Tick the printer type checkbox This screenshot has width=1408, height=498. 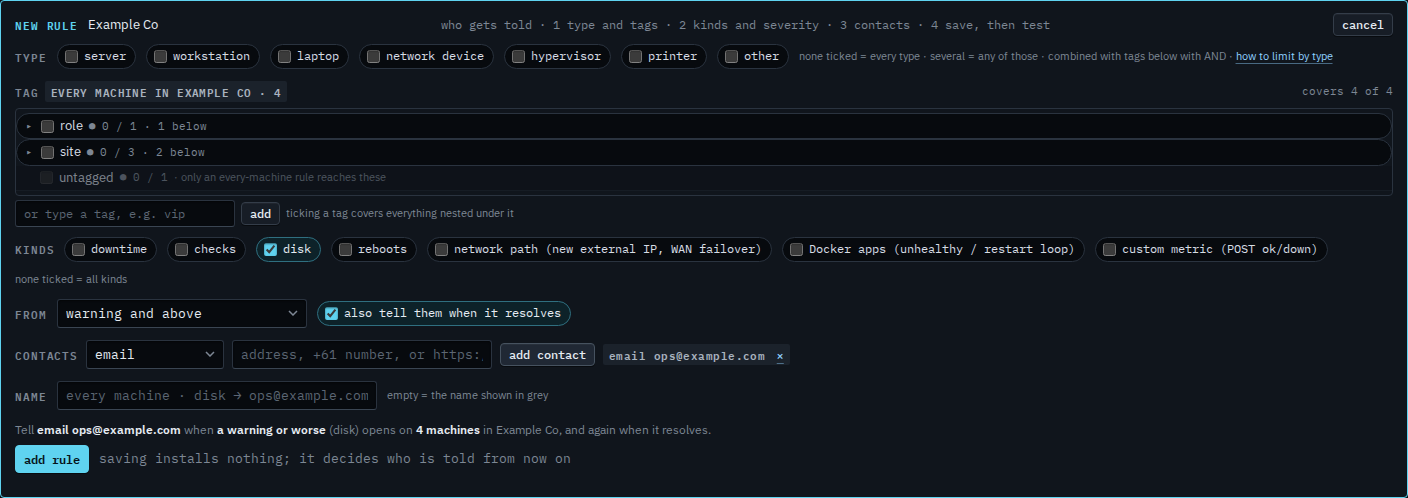635,57
